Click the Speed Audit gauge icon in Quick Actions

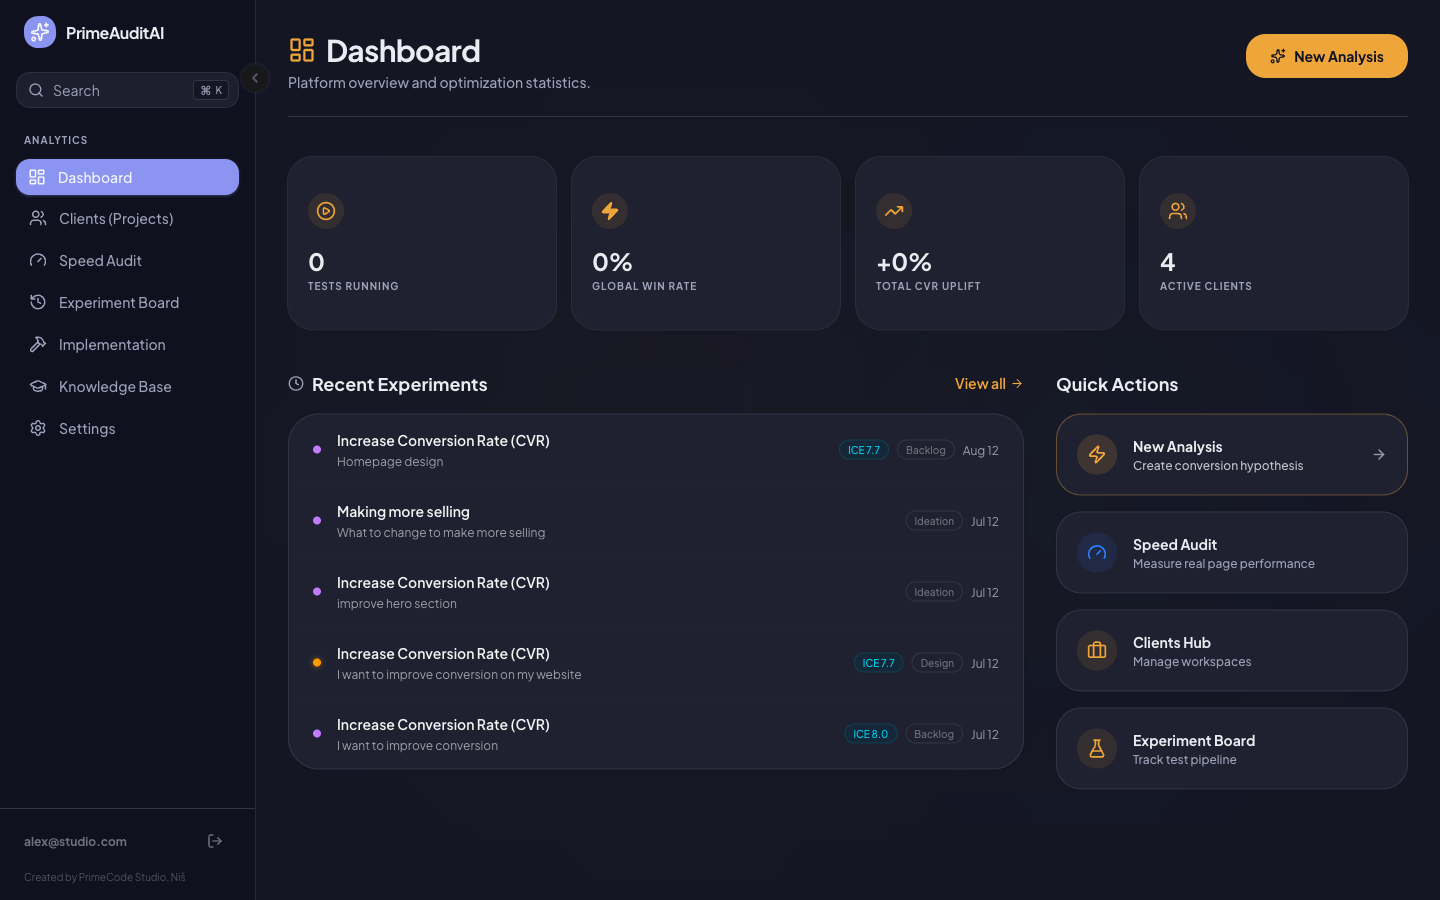[1097, 553]
